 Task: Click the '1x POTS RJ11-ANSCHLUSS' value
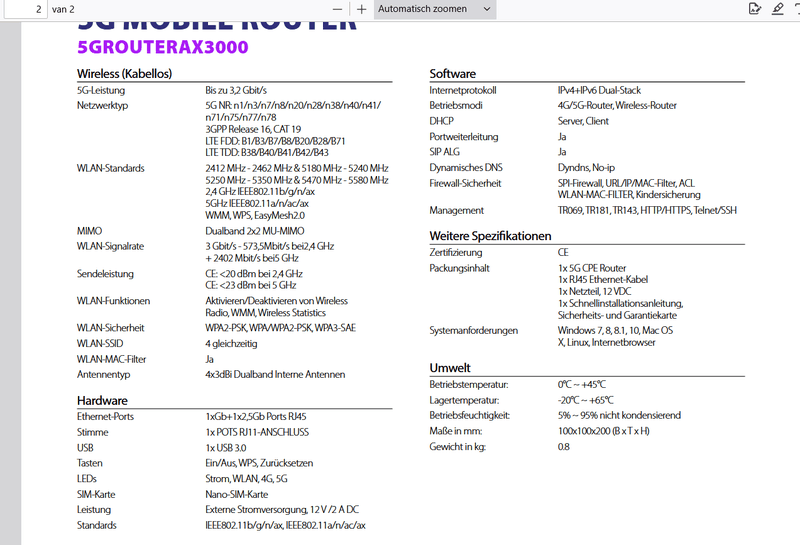click(x=257, y=432)
